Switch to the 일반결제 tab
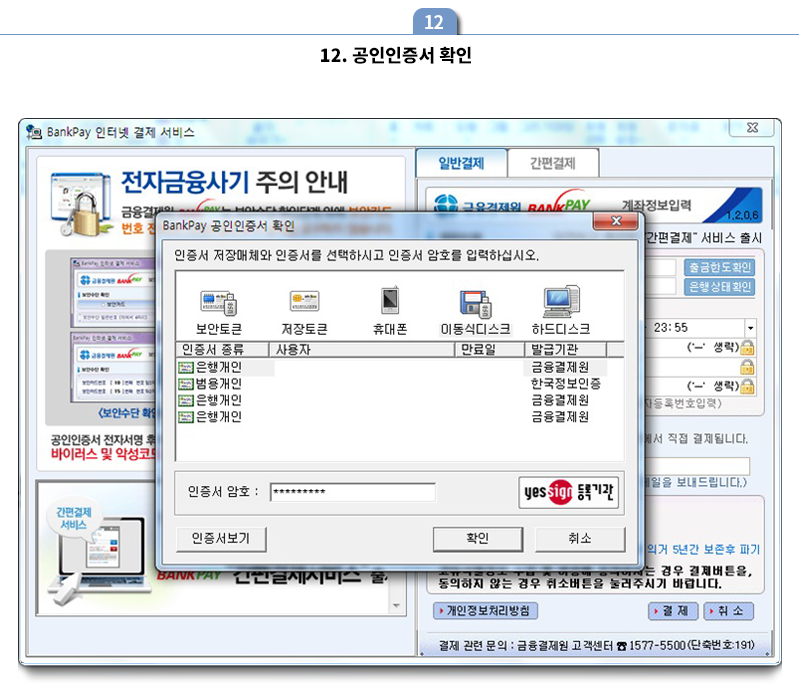The width and height of the screenshot is (800, 686). click(461, 163)
